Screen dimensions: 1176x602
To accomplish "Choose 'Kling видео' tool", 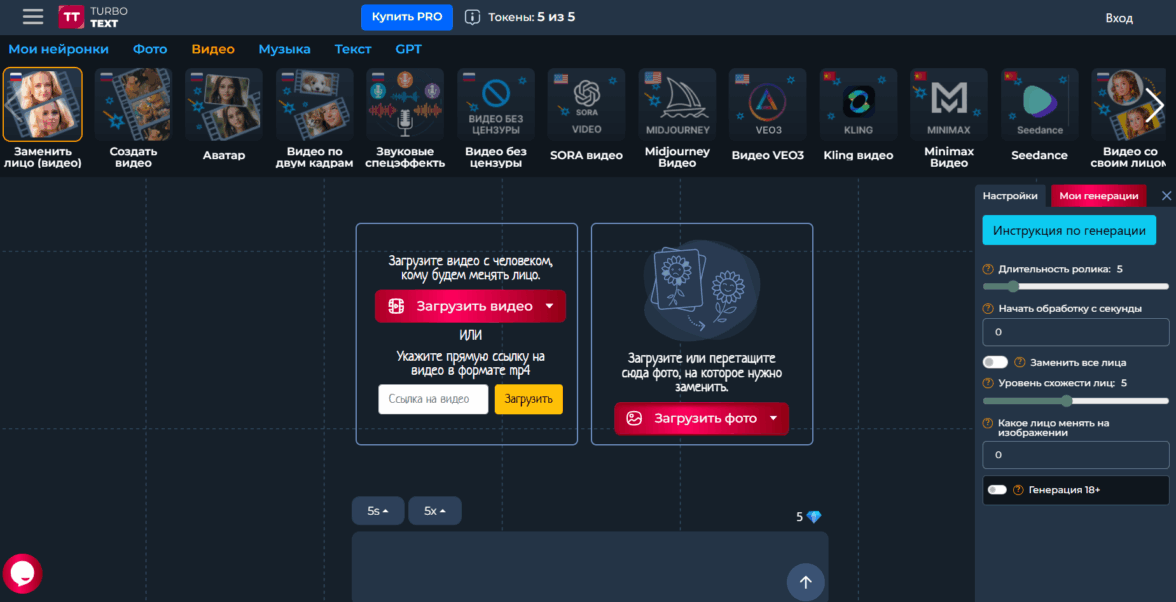I will 858,115.
